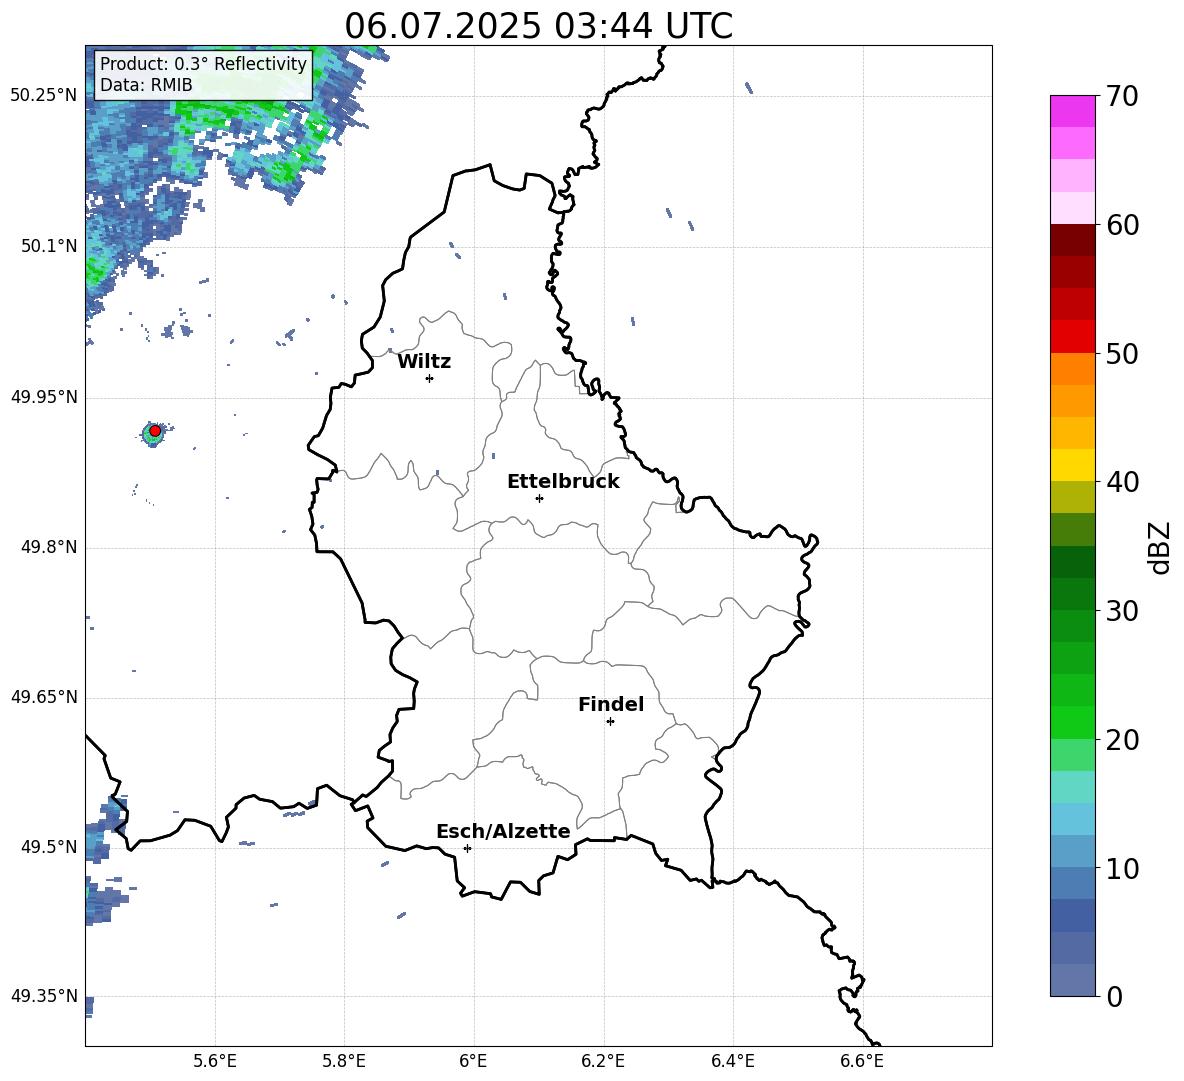This screenshot has height=1081, width=1184.
Task: Click the colorbar tick label 10
Action: [x=1122, y=868]
